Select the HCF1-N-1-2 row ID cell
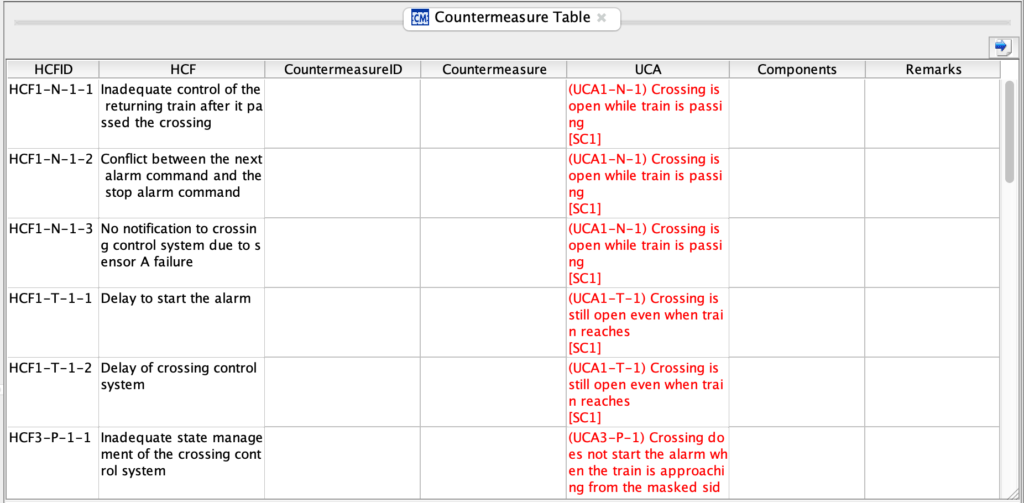 (x=52, y=159)
